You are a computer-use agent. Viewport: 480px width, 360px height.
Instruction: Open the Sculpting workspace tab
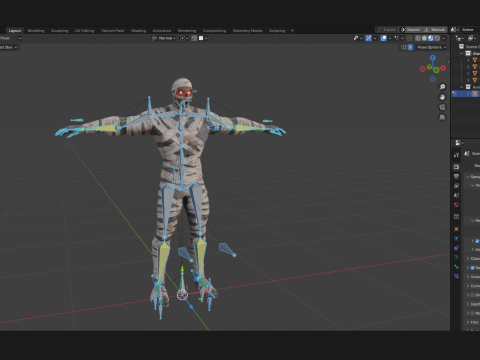(x=60, y=31)
